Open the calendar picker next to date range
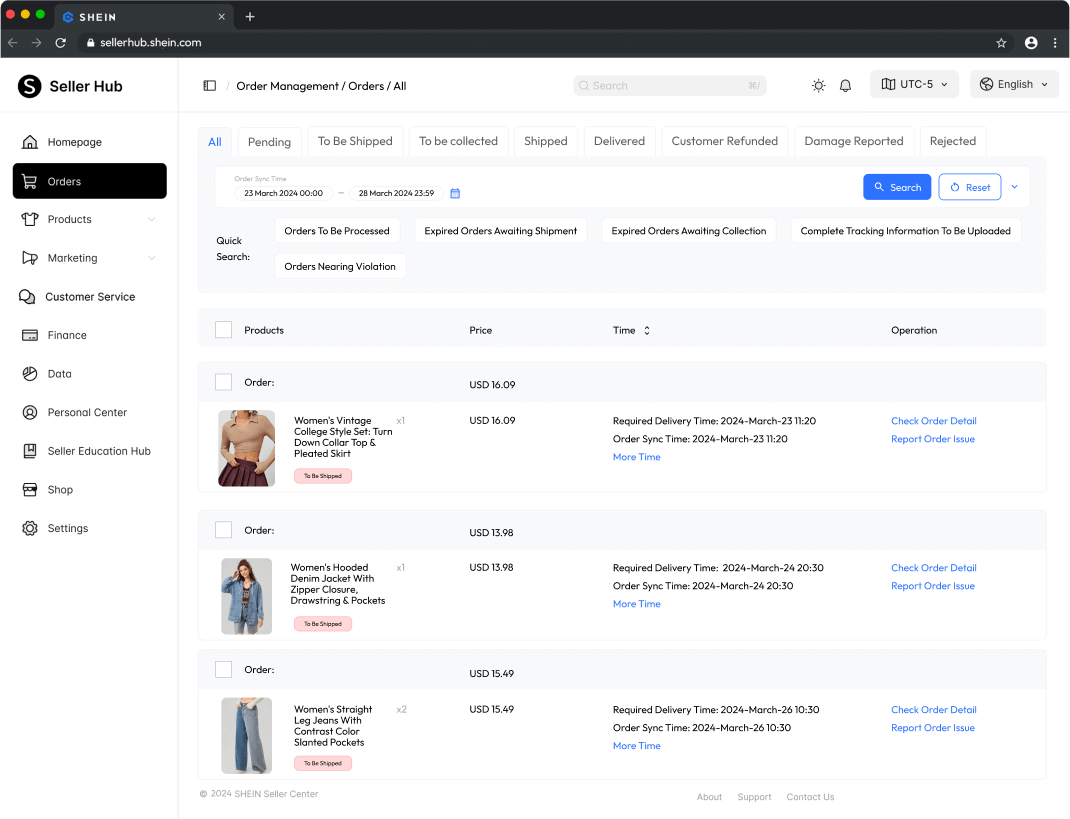This screenshot has height=819, width=1070. (455, 193)
